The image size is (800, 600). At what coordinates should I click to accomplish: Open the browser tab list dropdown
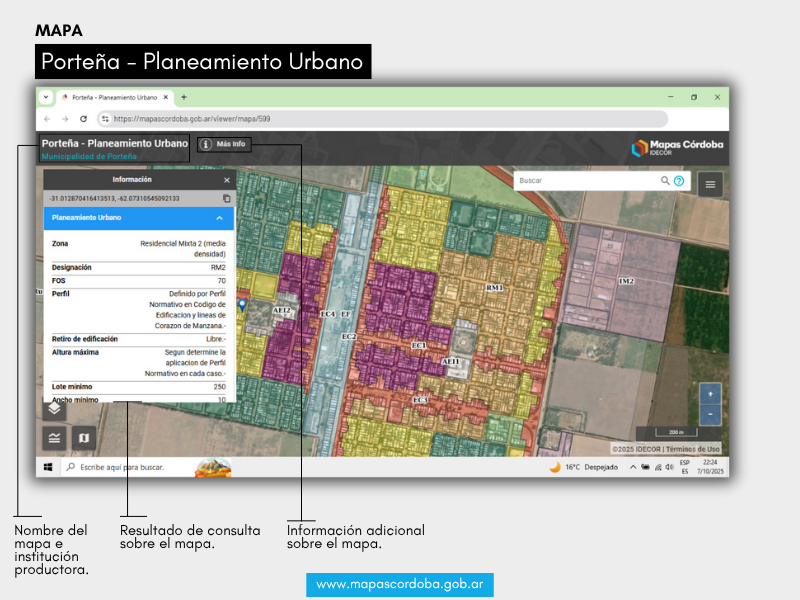(46, 97)
